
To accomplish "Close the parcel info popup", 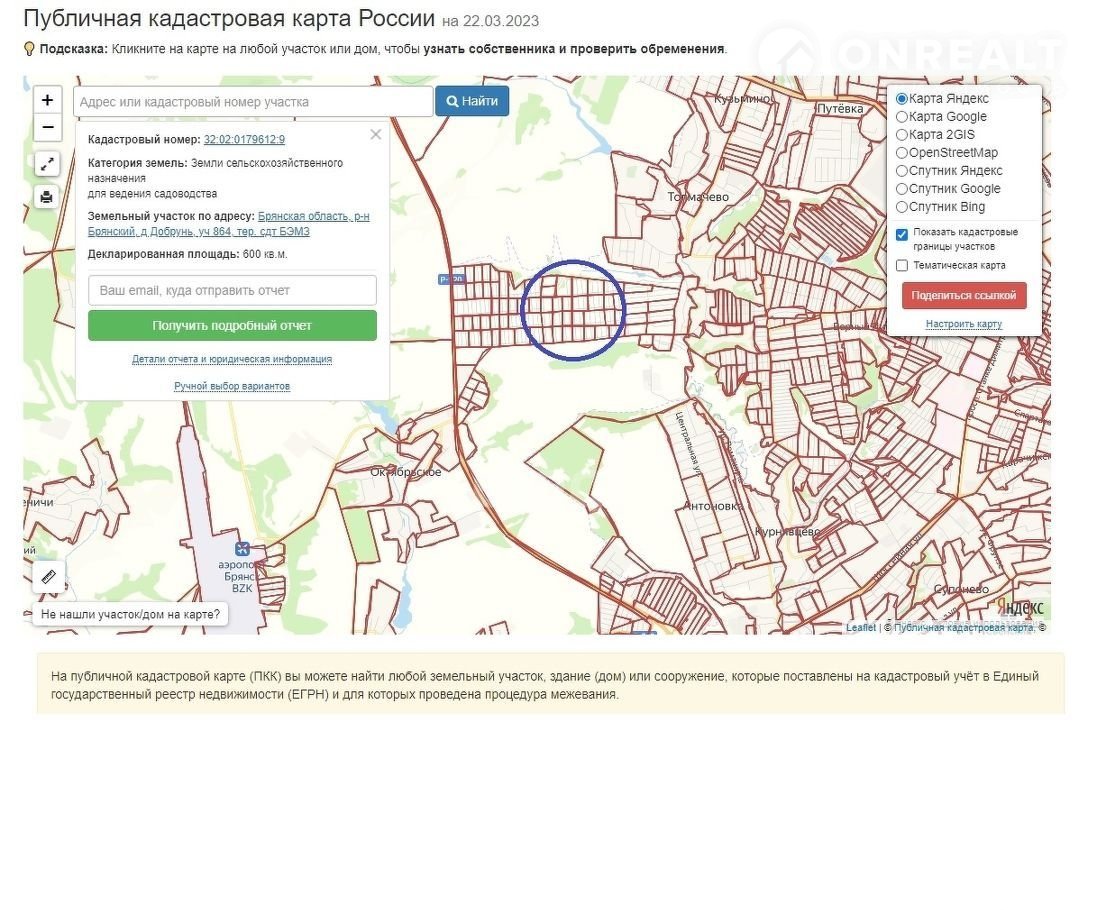I will point(376,134).
